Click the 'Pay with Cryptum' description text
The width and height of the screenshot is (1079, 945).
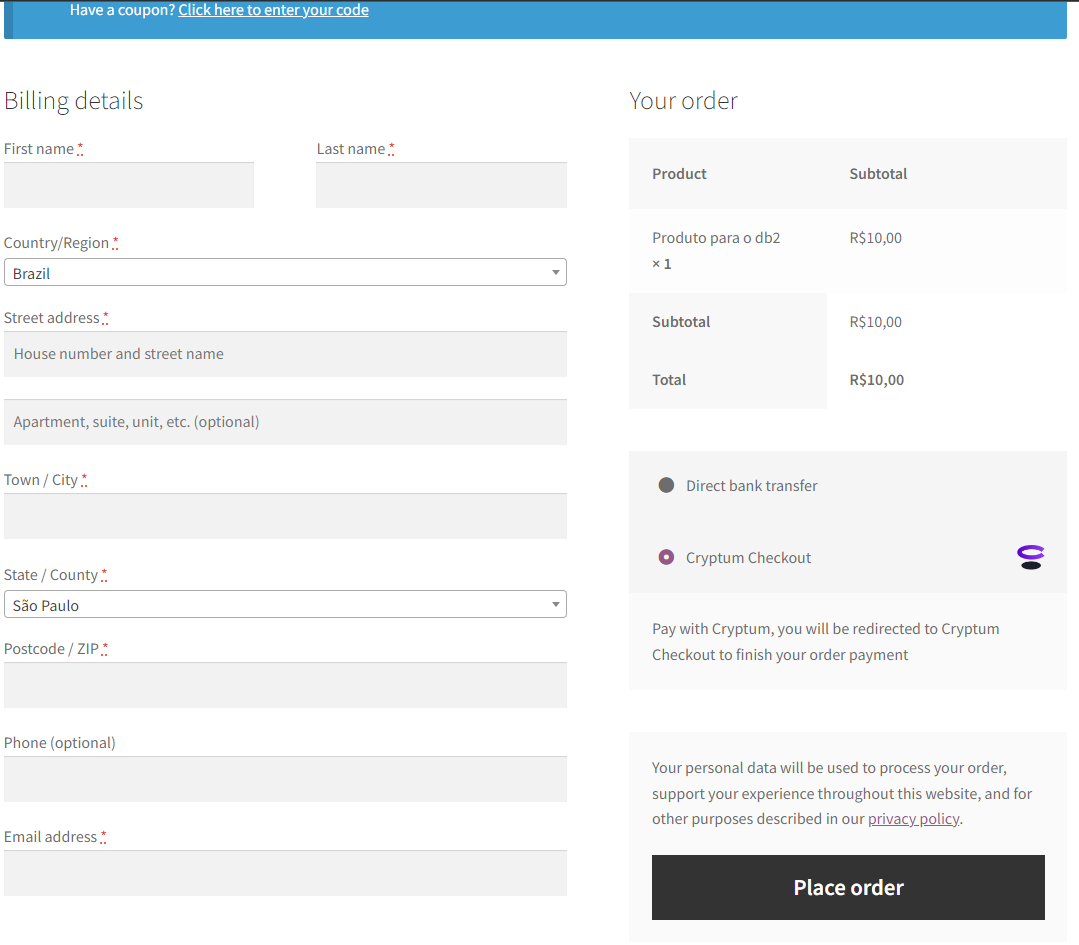click(x=826, y=641)
